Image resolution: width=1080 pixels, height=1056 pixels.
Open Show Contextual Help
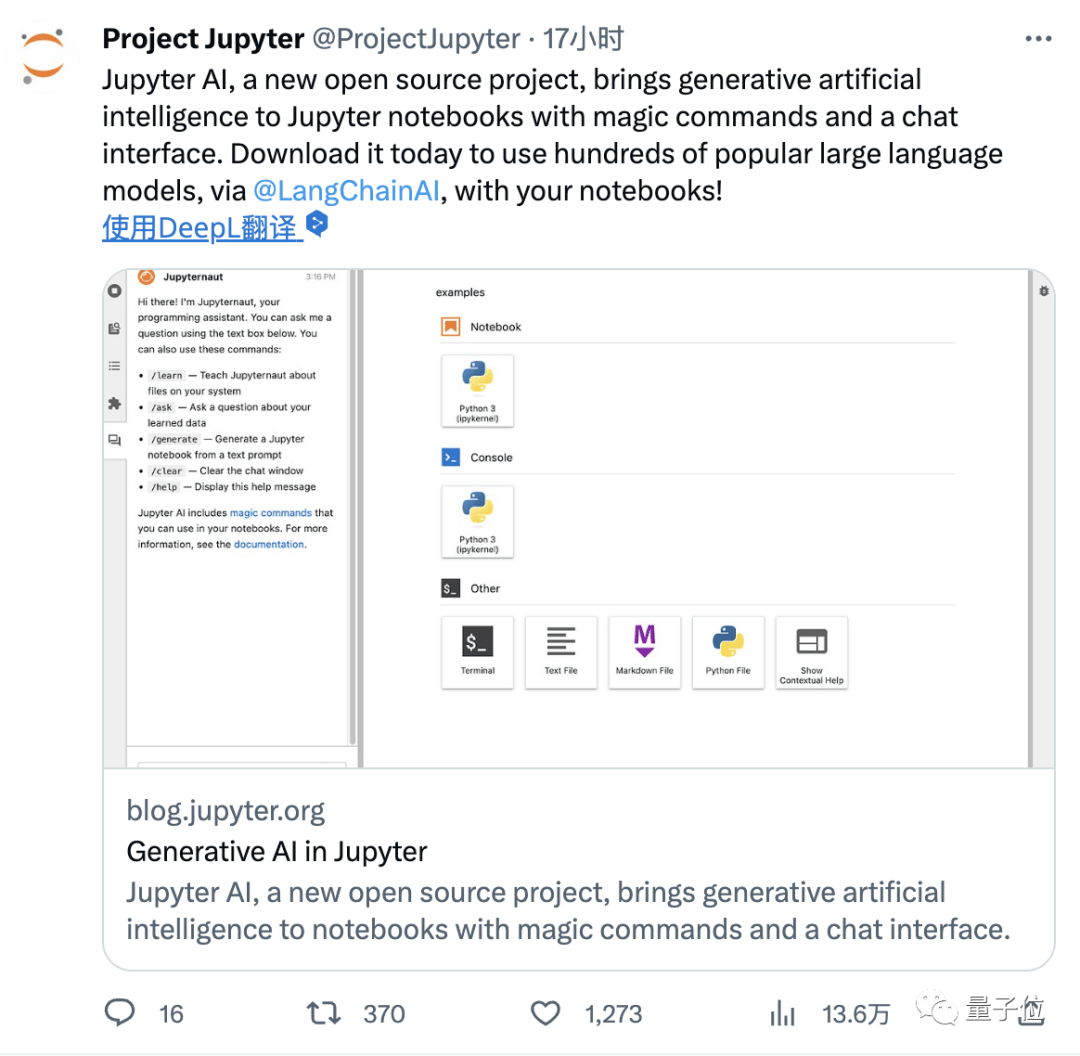[x=811, y=652]
